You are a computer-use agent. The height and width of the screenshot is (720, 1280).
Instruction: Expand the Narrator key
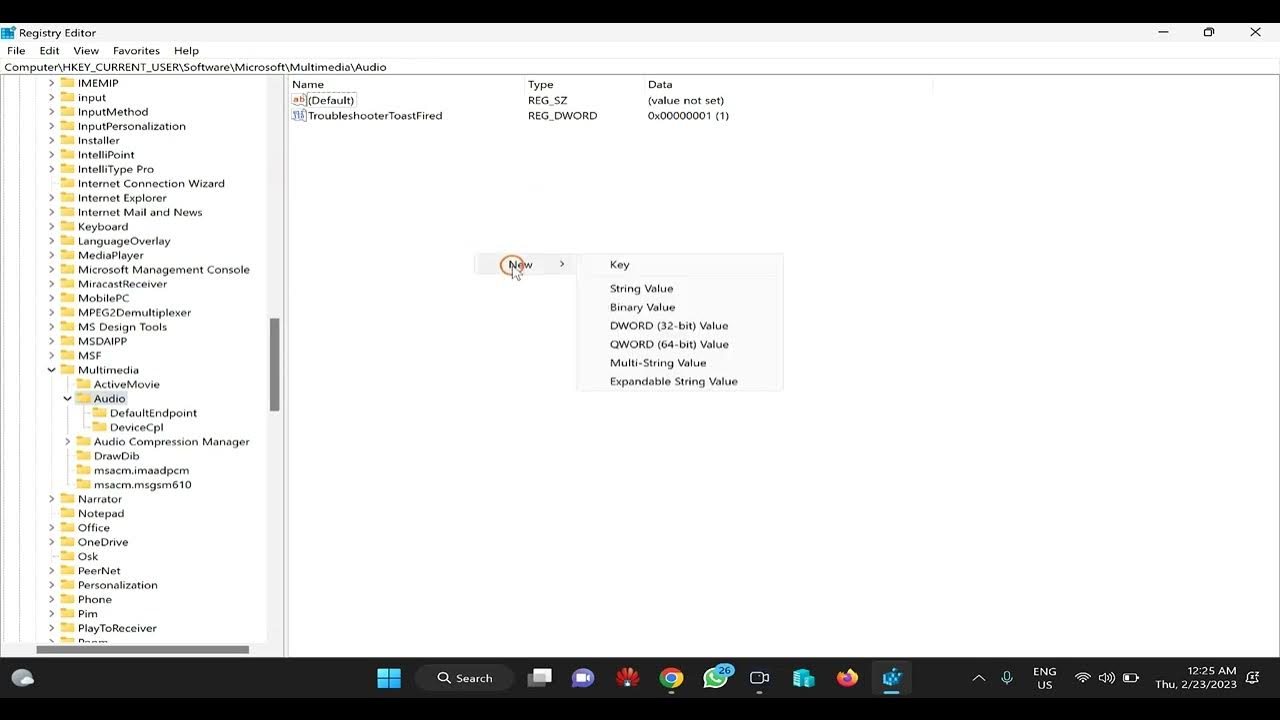(x=52, y=499)
